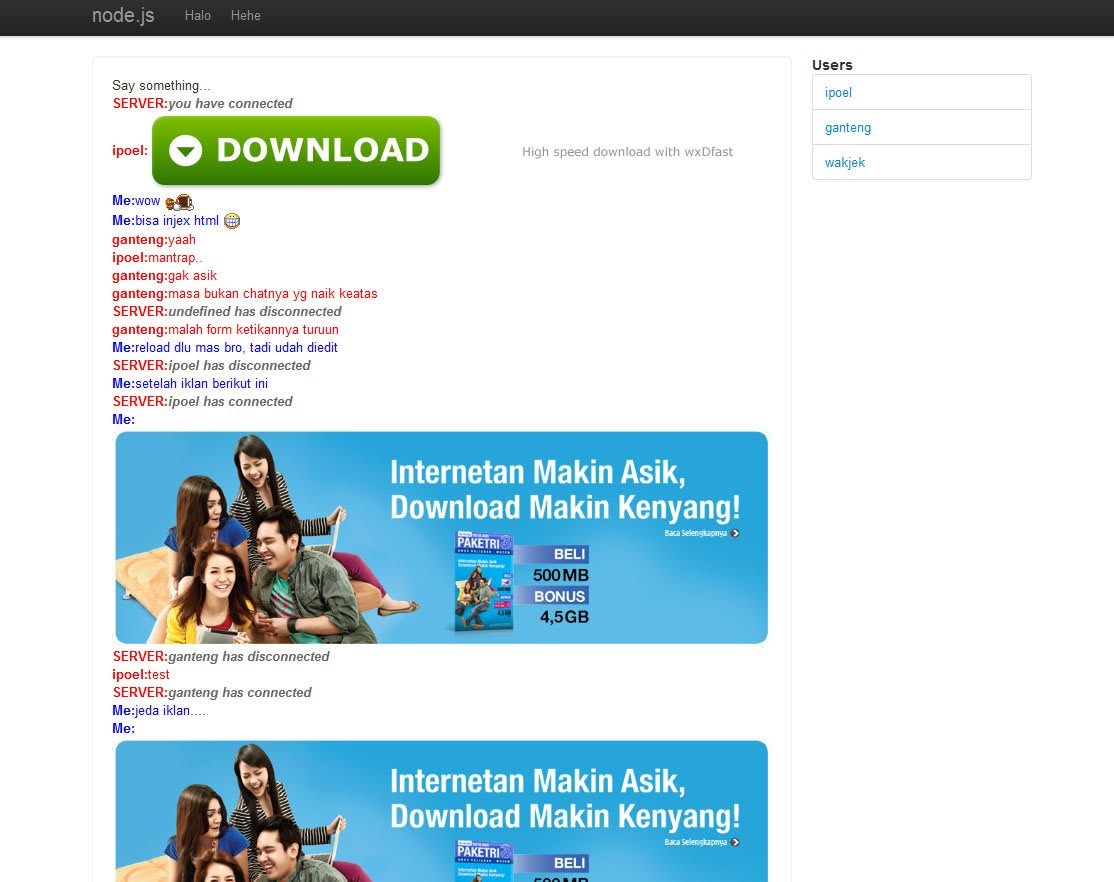
Task: Click 'you have connected' server message
Action: [230, 104]
